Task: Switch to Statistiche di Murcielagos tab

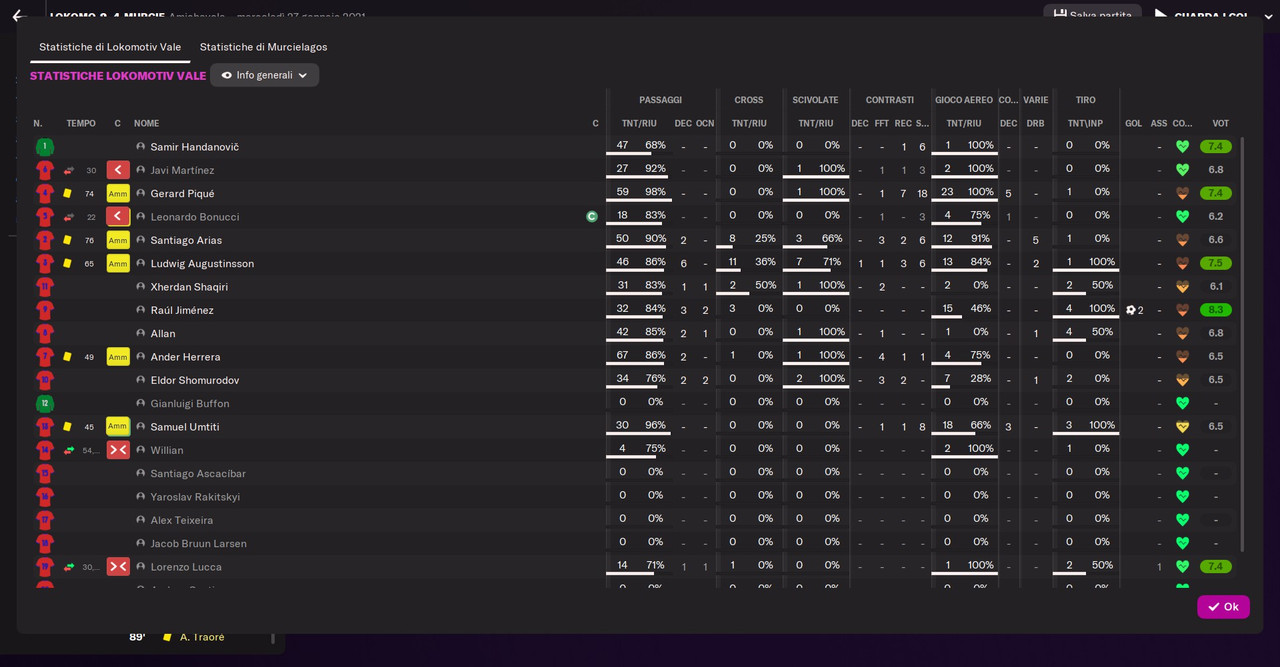Action: click(263, 47)
